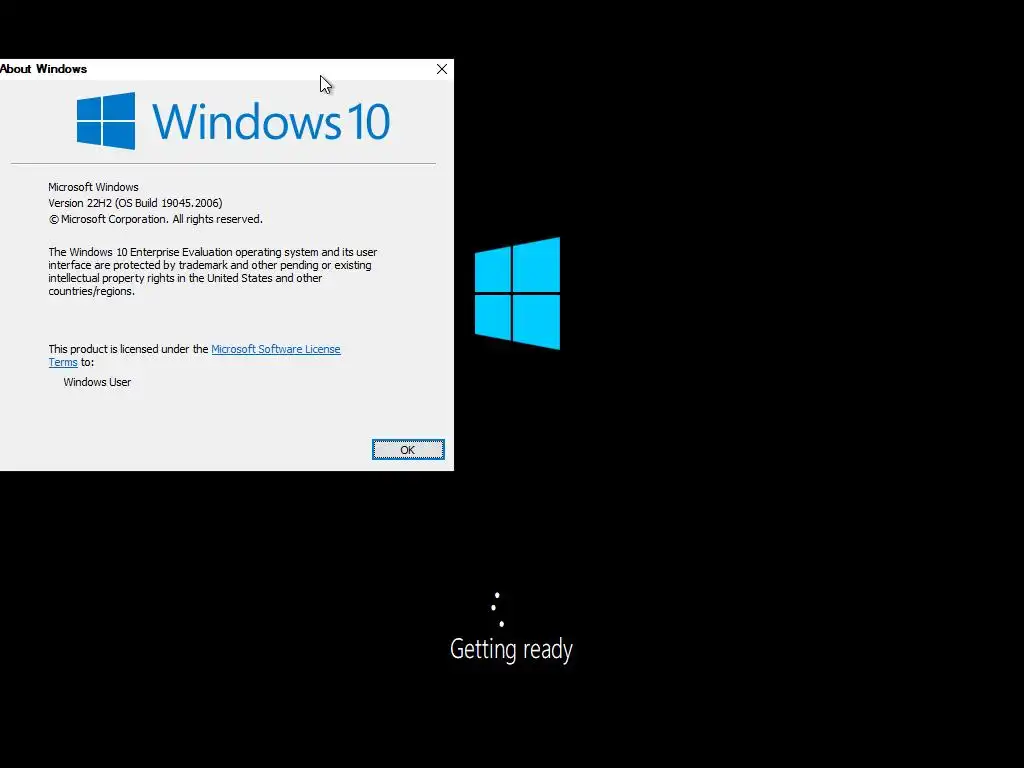Click the Windows 10 logo in the dialog
Image resolution: width=1024 pixels, height=768 pixels.
(233, 121)
